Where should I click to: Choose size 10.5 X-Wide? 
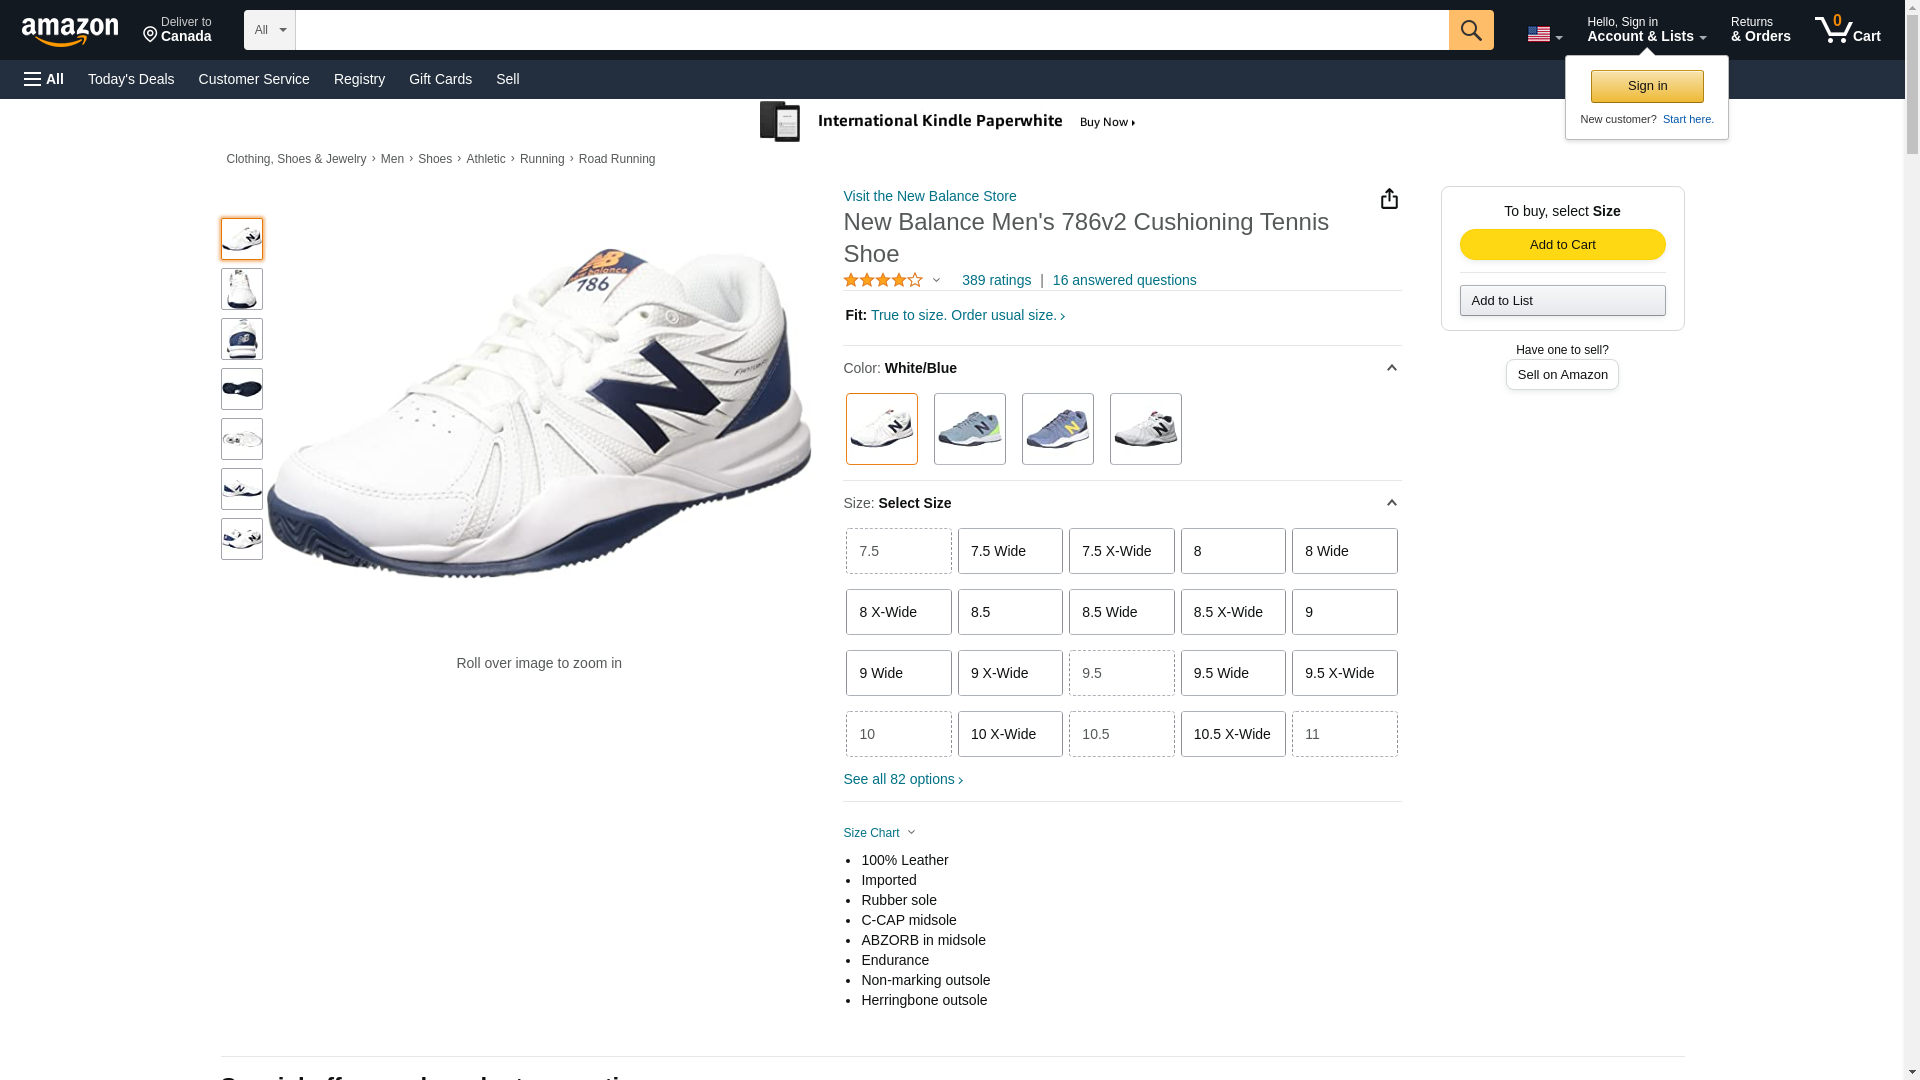pos(1232,734)
